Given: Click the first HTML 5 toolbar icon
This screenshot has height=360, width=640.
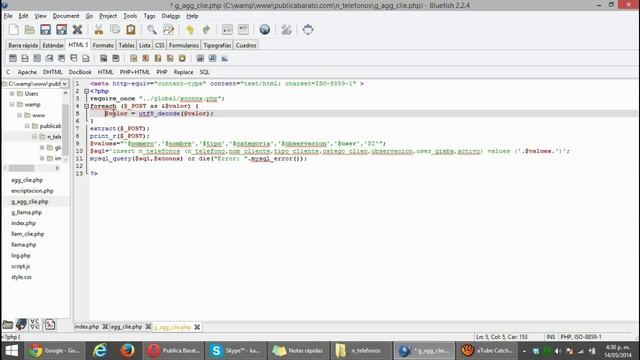Looking at the screenshot, I should (x=13, y=58).
